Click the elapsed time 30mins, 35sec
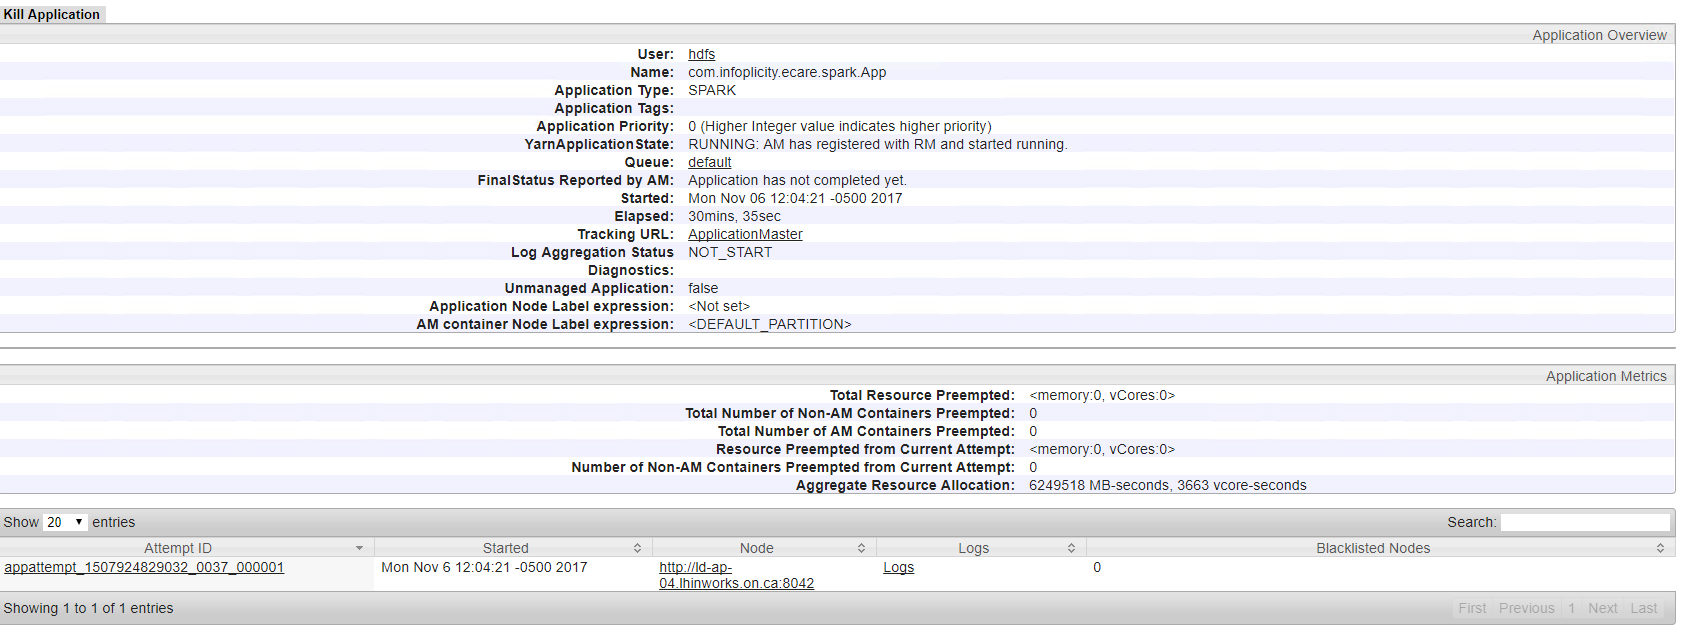1683x635 pixels. click(735, 216)
